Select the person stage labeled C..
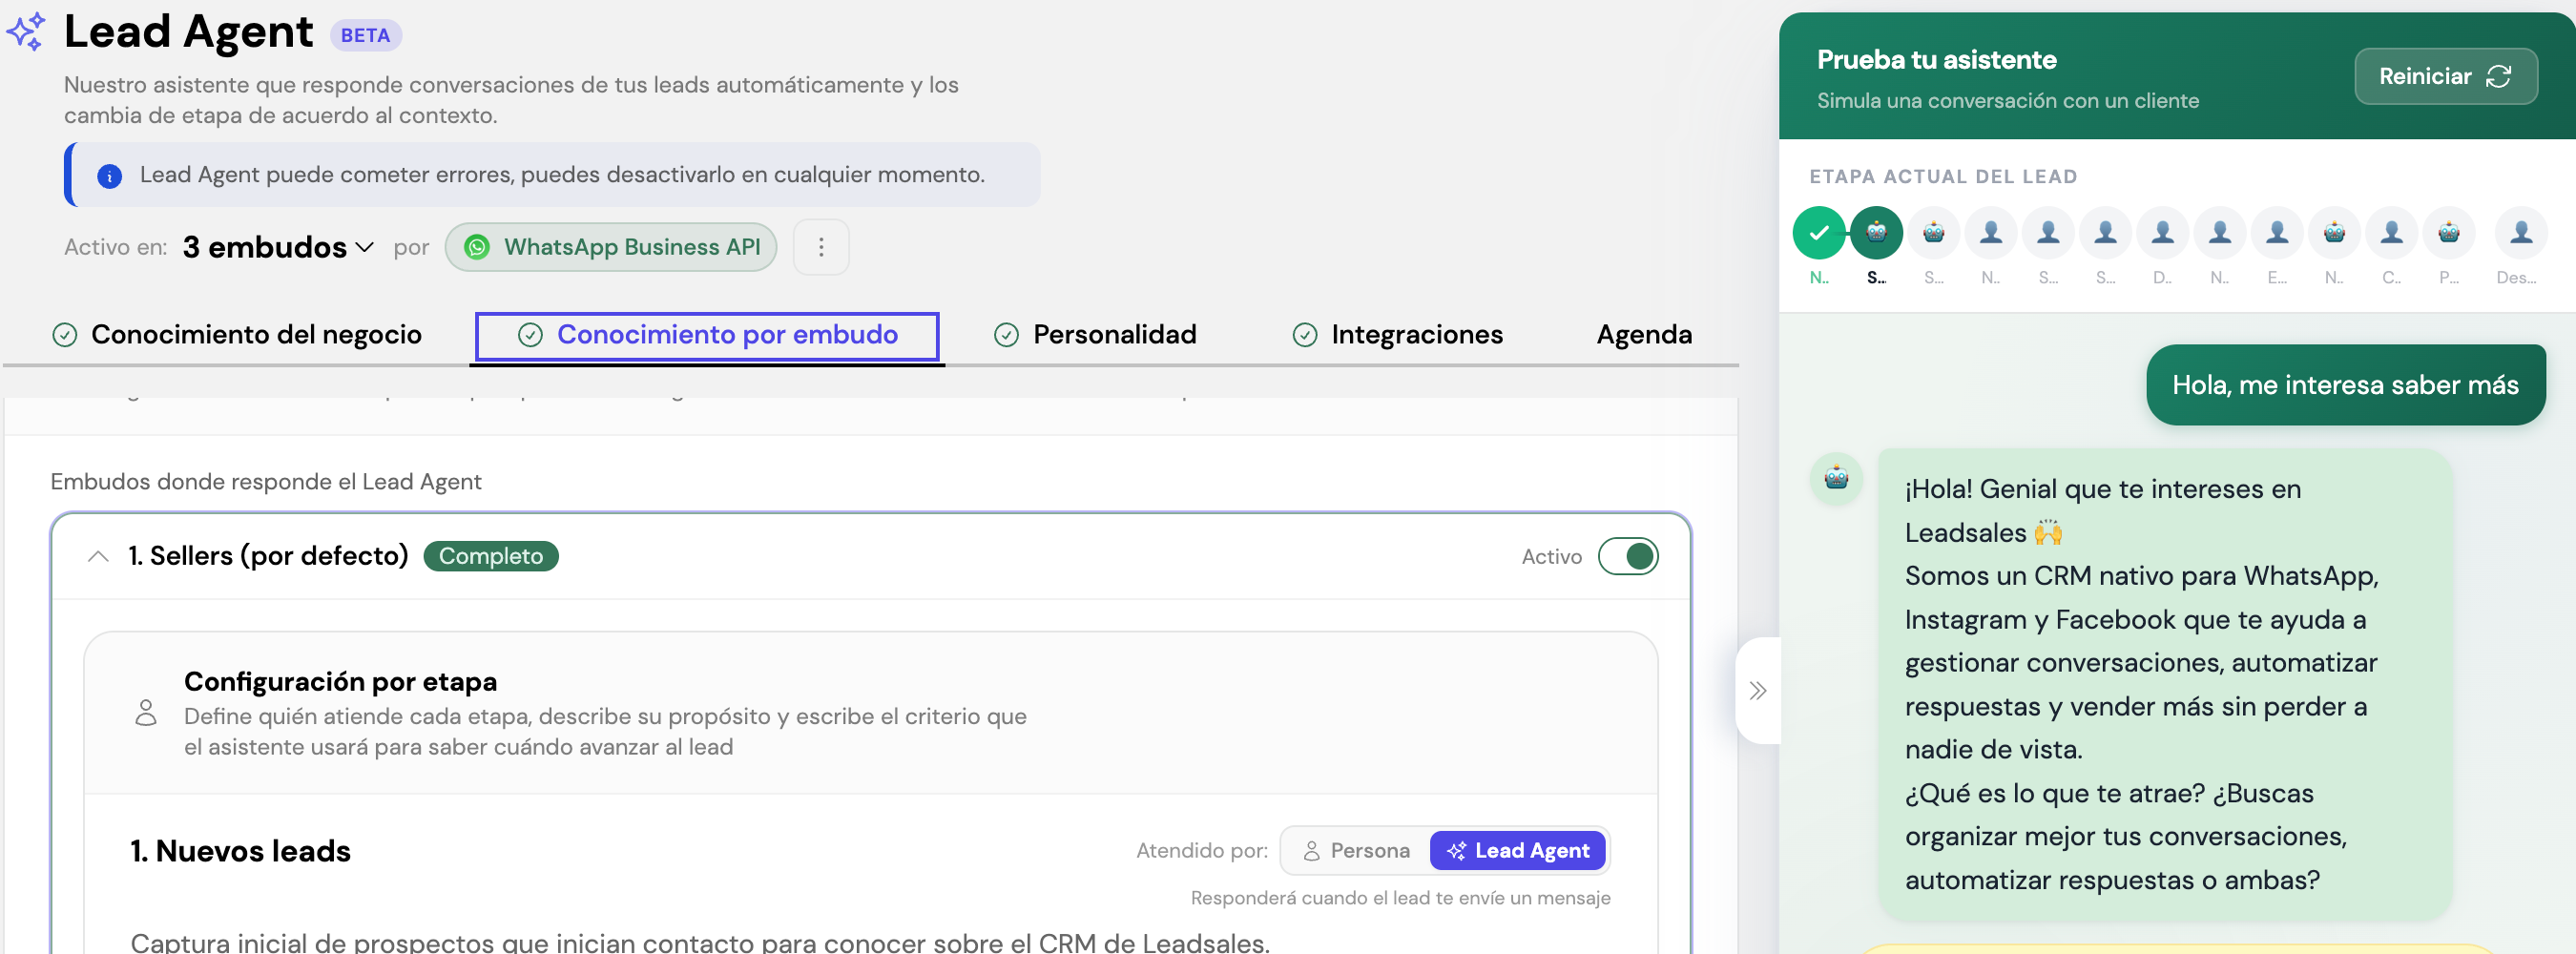Screen dimensions: 2576x954 (x=2391, y=233)
